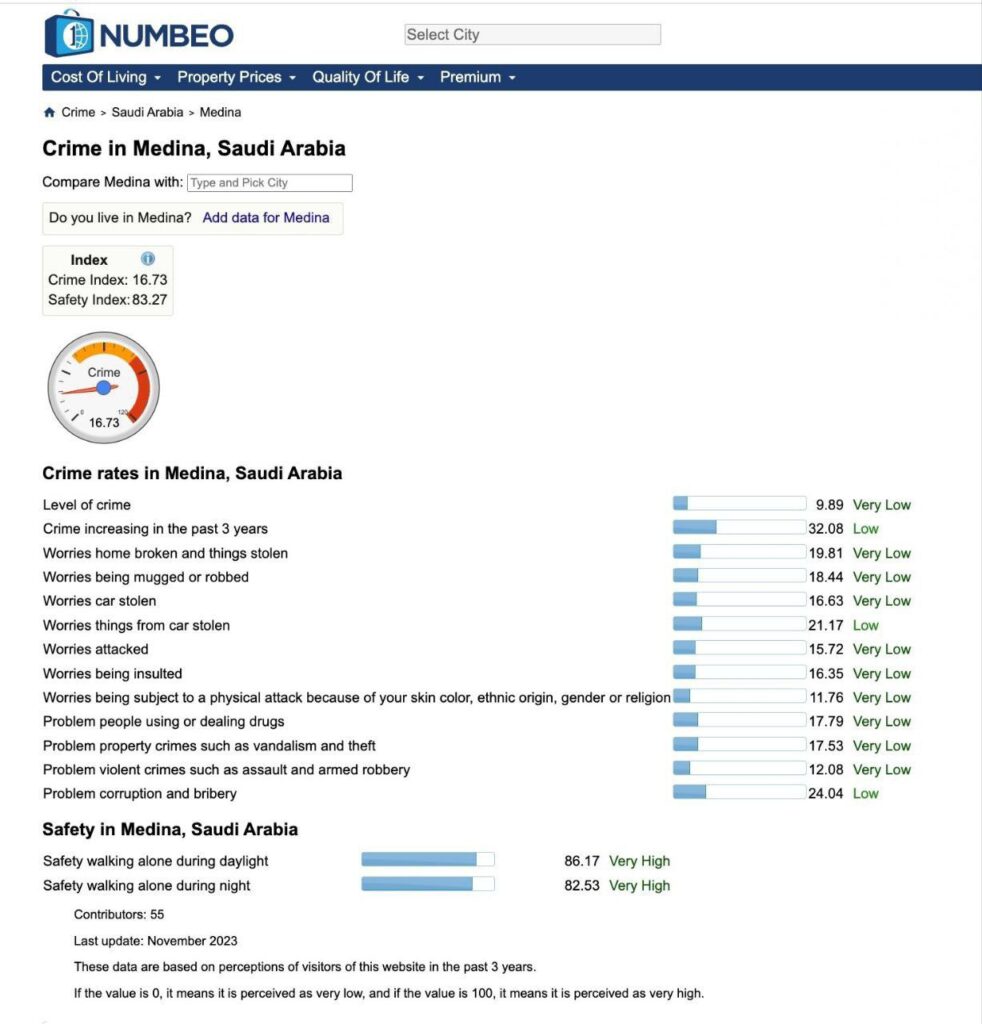Click the value 11.76
Screen dimensions: 982x1024
tap(827, 697)
